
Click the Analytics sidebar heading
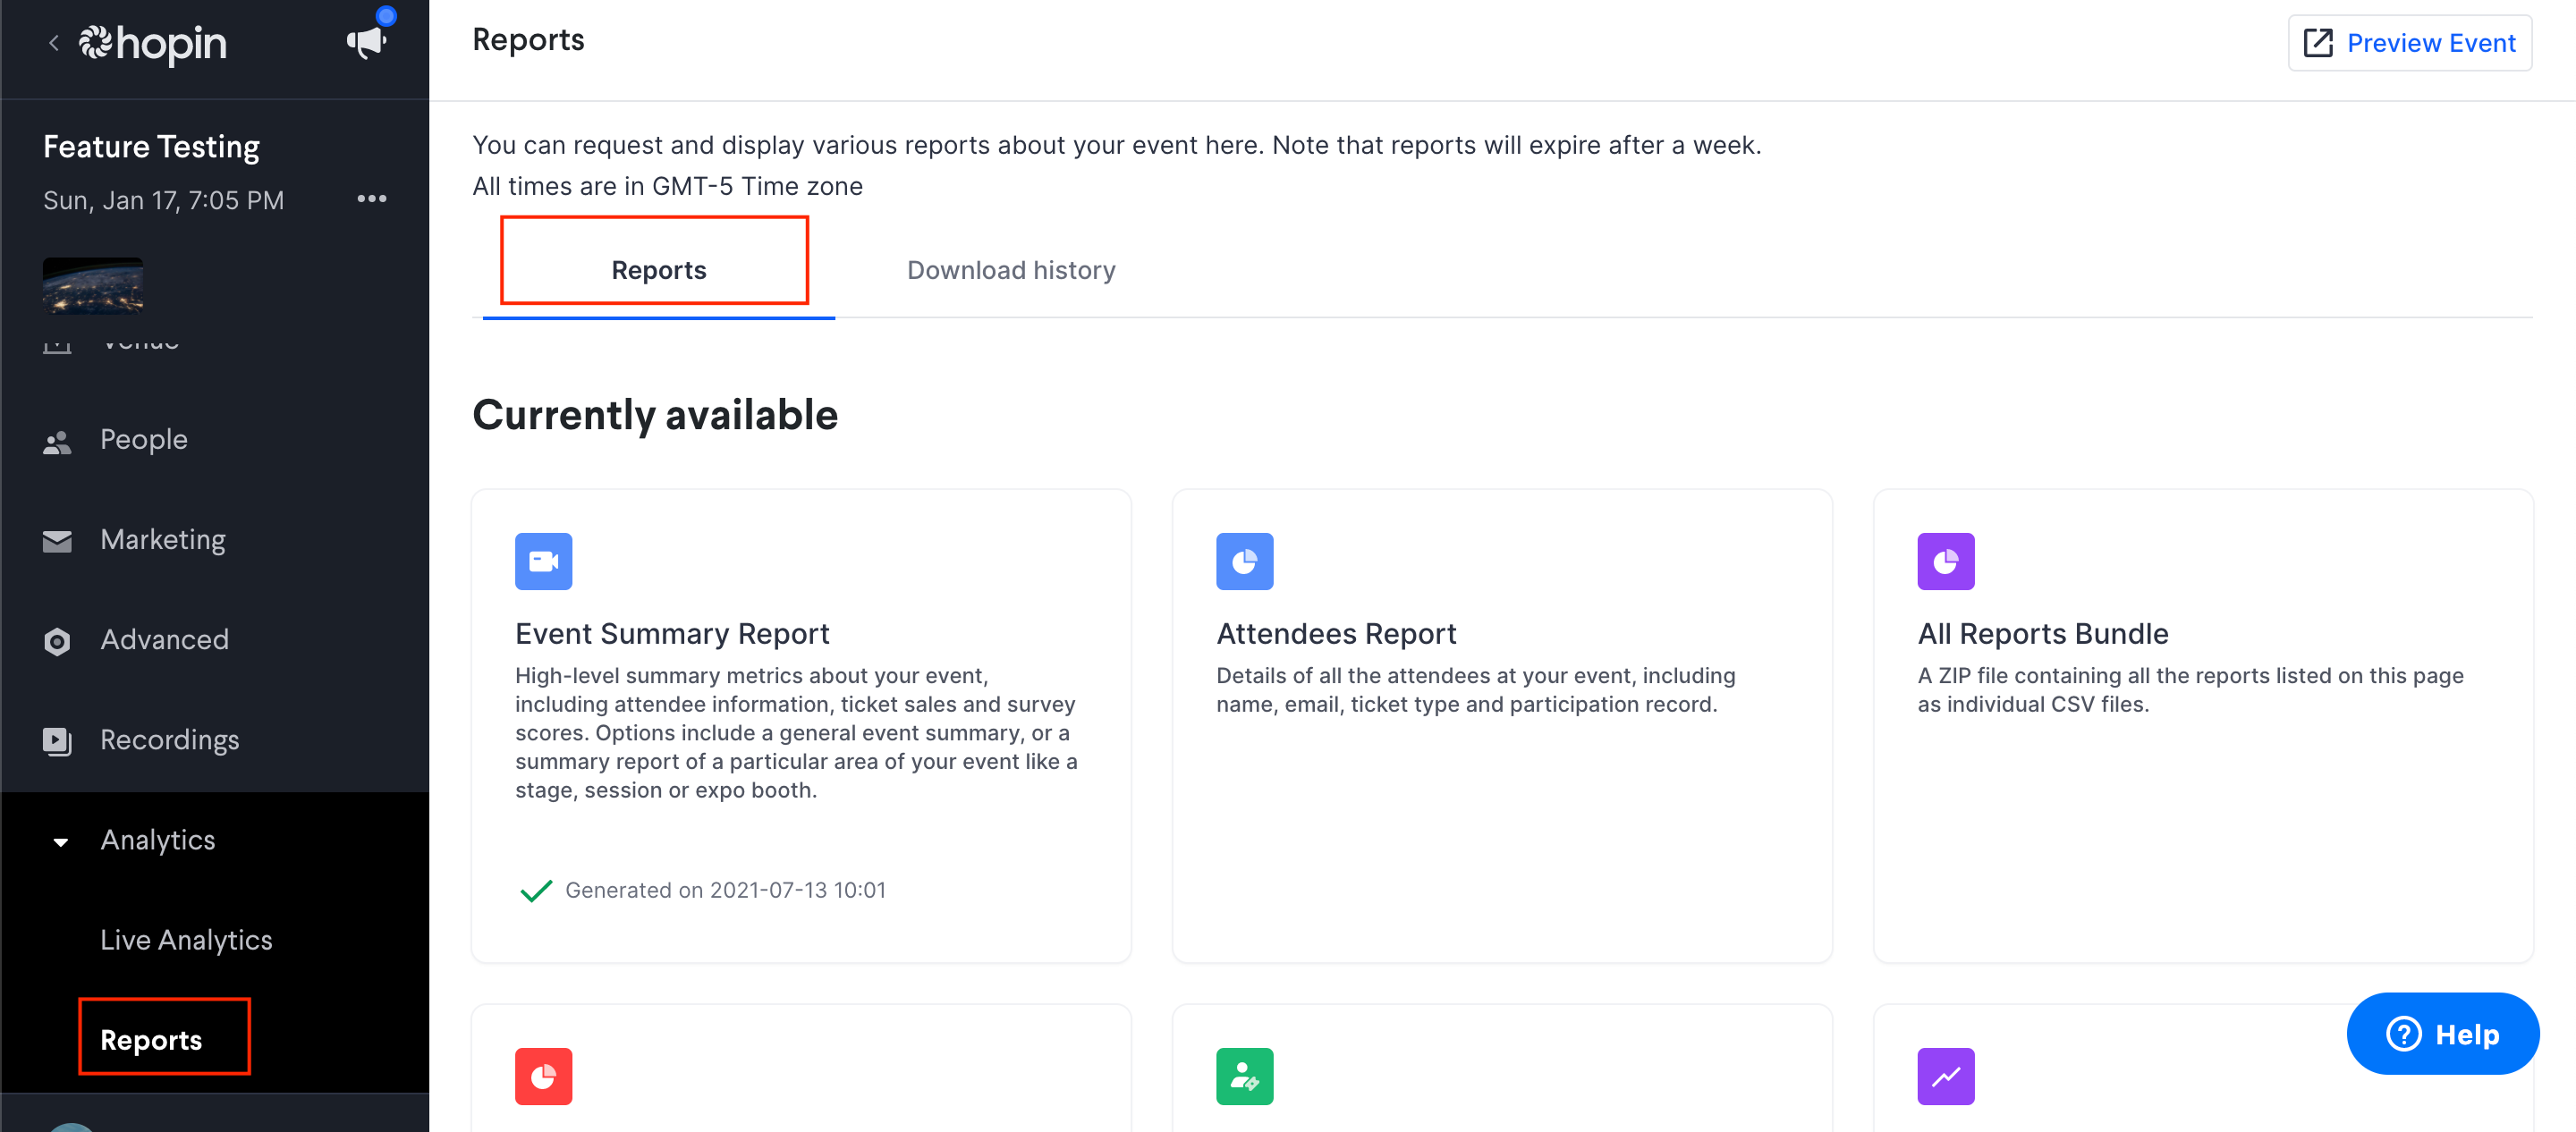click(158, 841)
